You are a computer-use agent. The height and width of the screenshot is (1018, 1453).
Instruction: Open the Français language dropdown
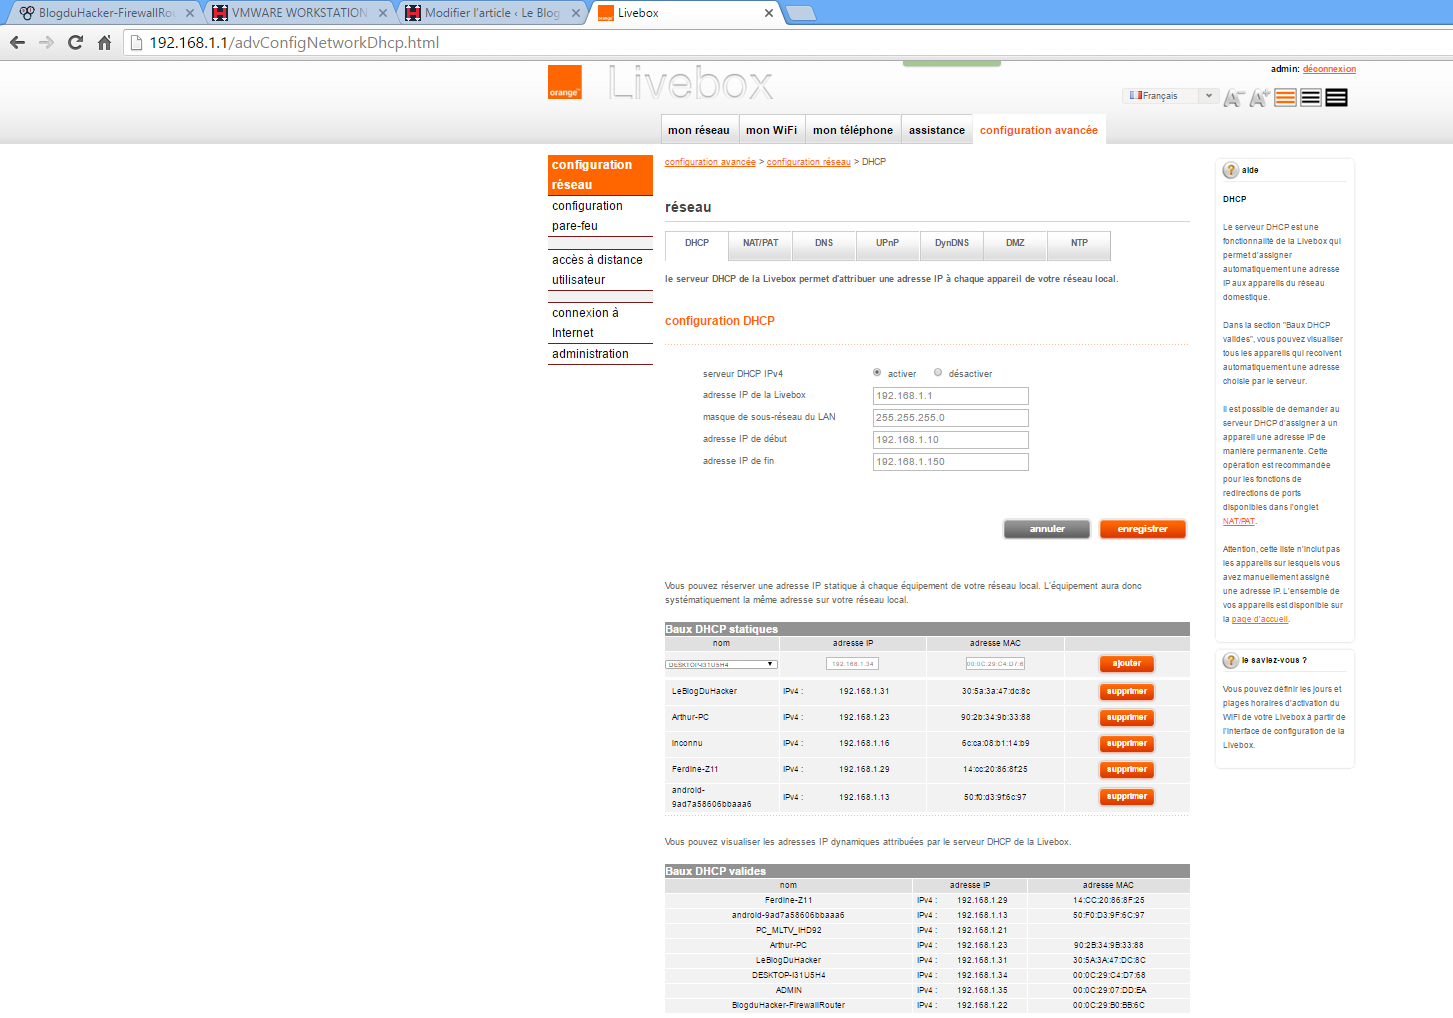1169,96
